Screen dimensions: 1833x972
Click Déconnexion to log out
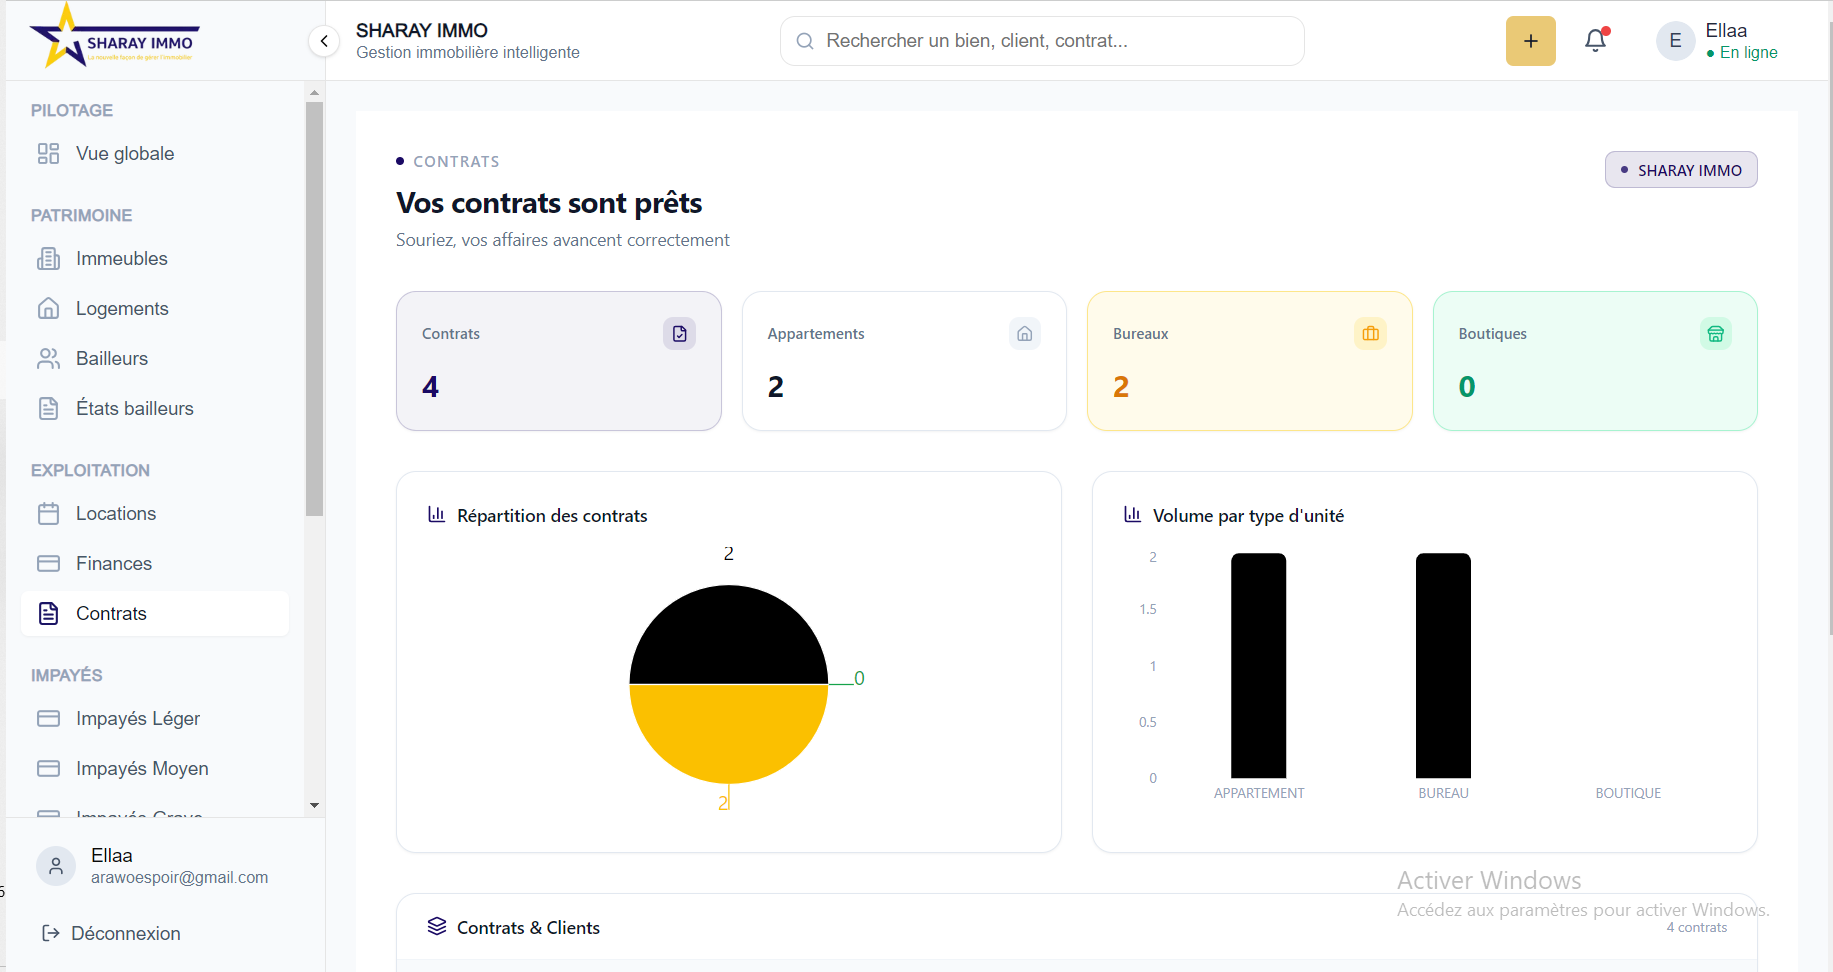click(x=111, y=934)
